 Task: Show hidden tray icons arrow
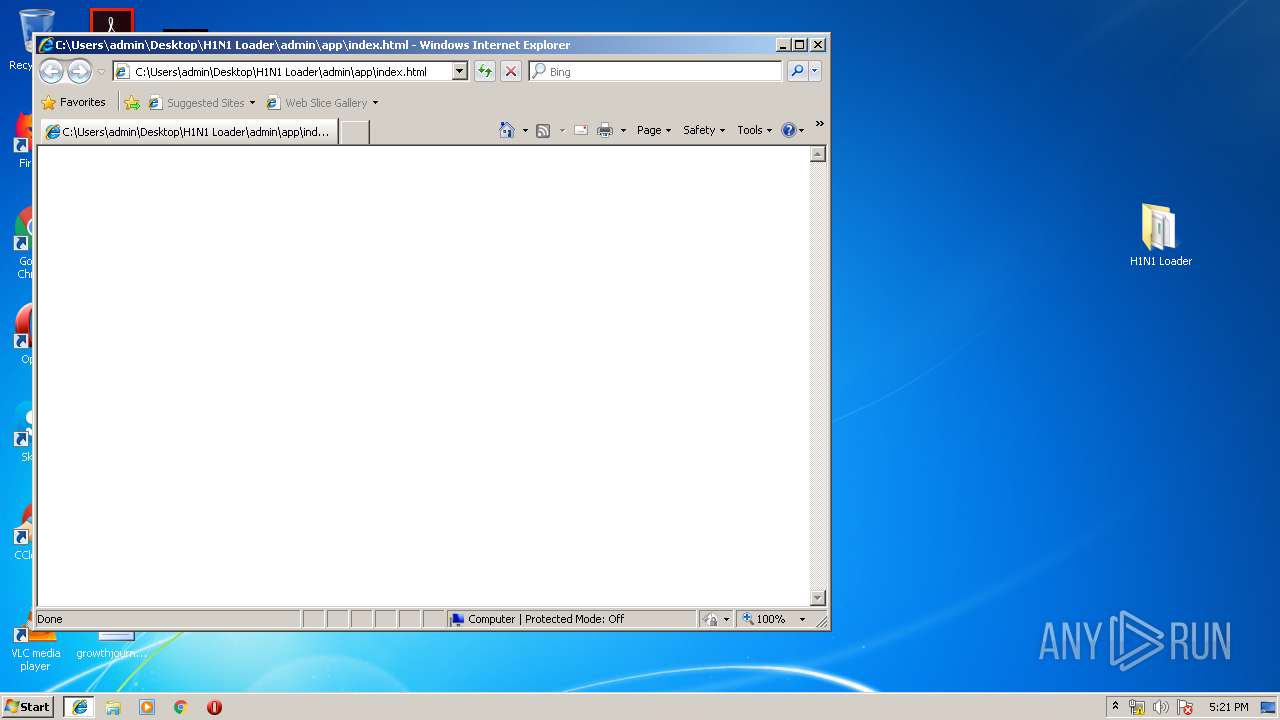pos(1115,707)
